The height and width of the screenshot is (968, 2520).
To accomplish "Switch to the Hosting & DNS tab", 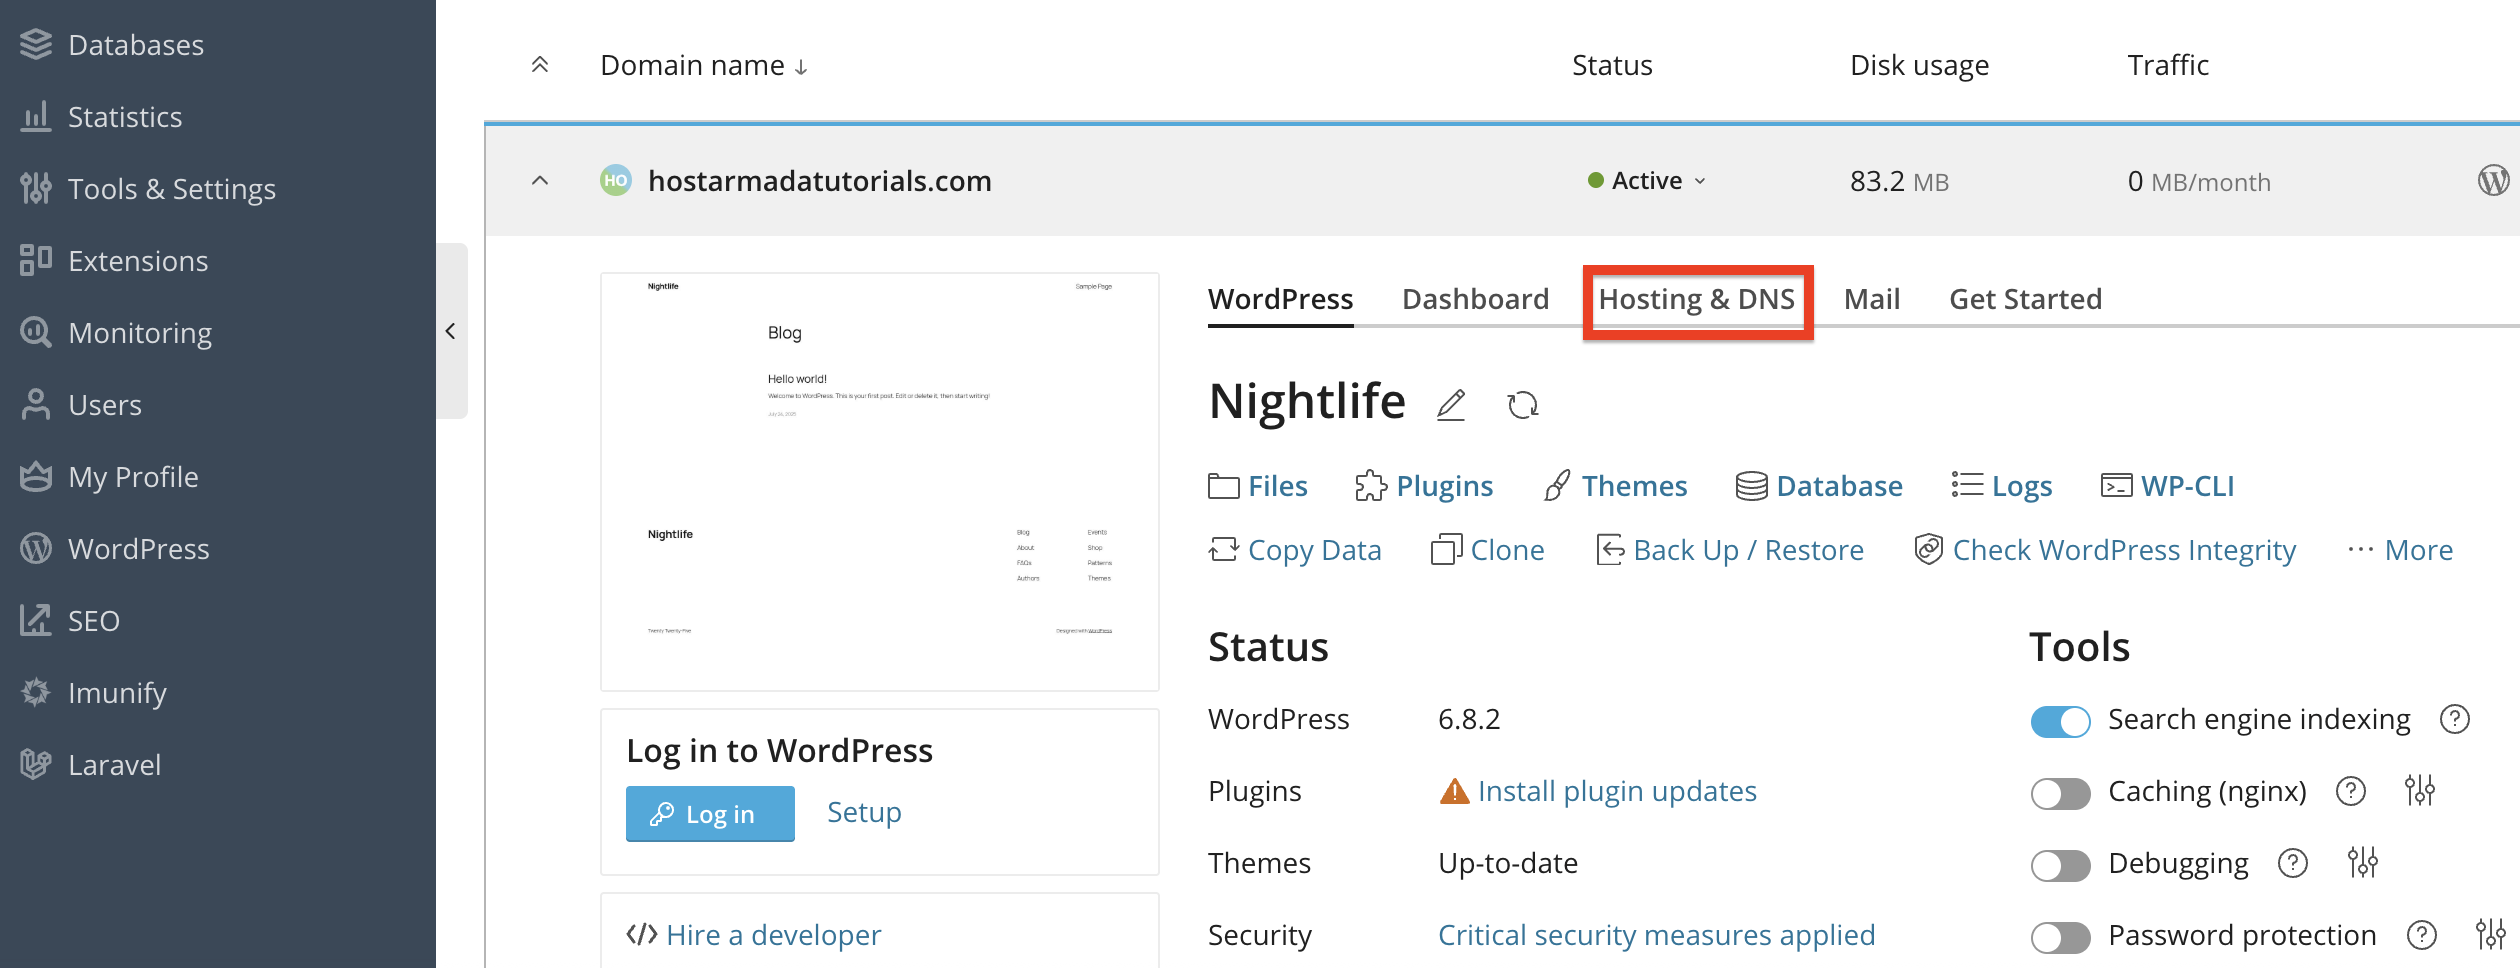I will click(1697, 298).
